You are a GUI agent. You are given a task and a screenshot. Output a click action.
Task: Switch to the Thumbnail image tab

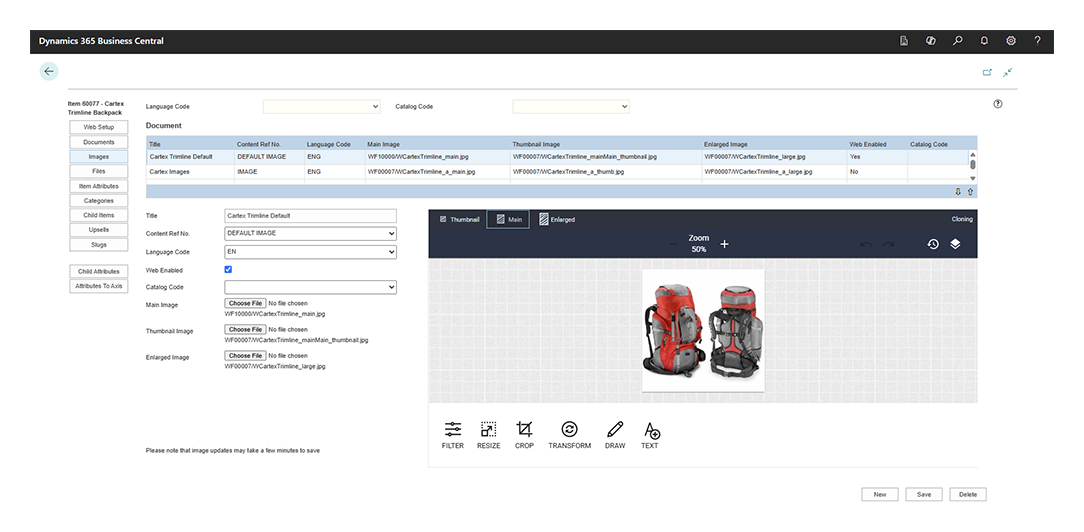click(459, 219)
